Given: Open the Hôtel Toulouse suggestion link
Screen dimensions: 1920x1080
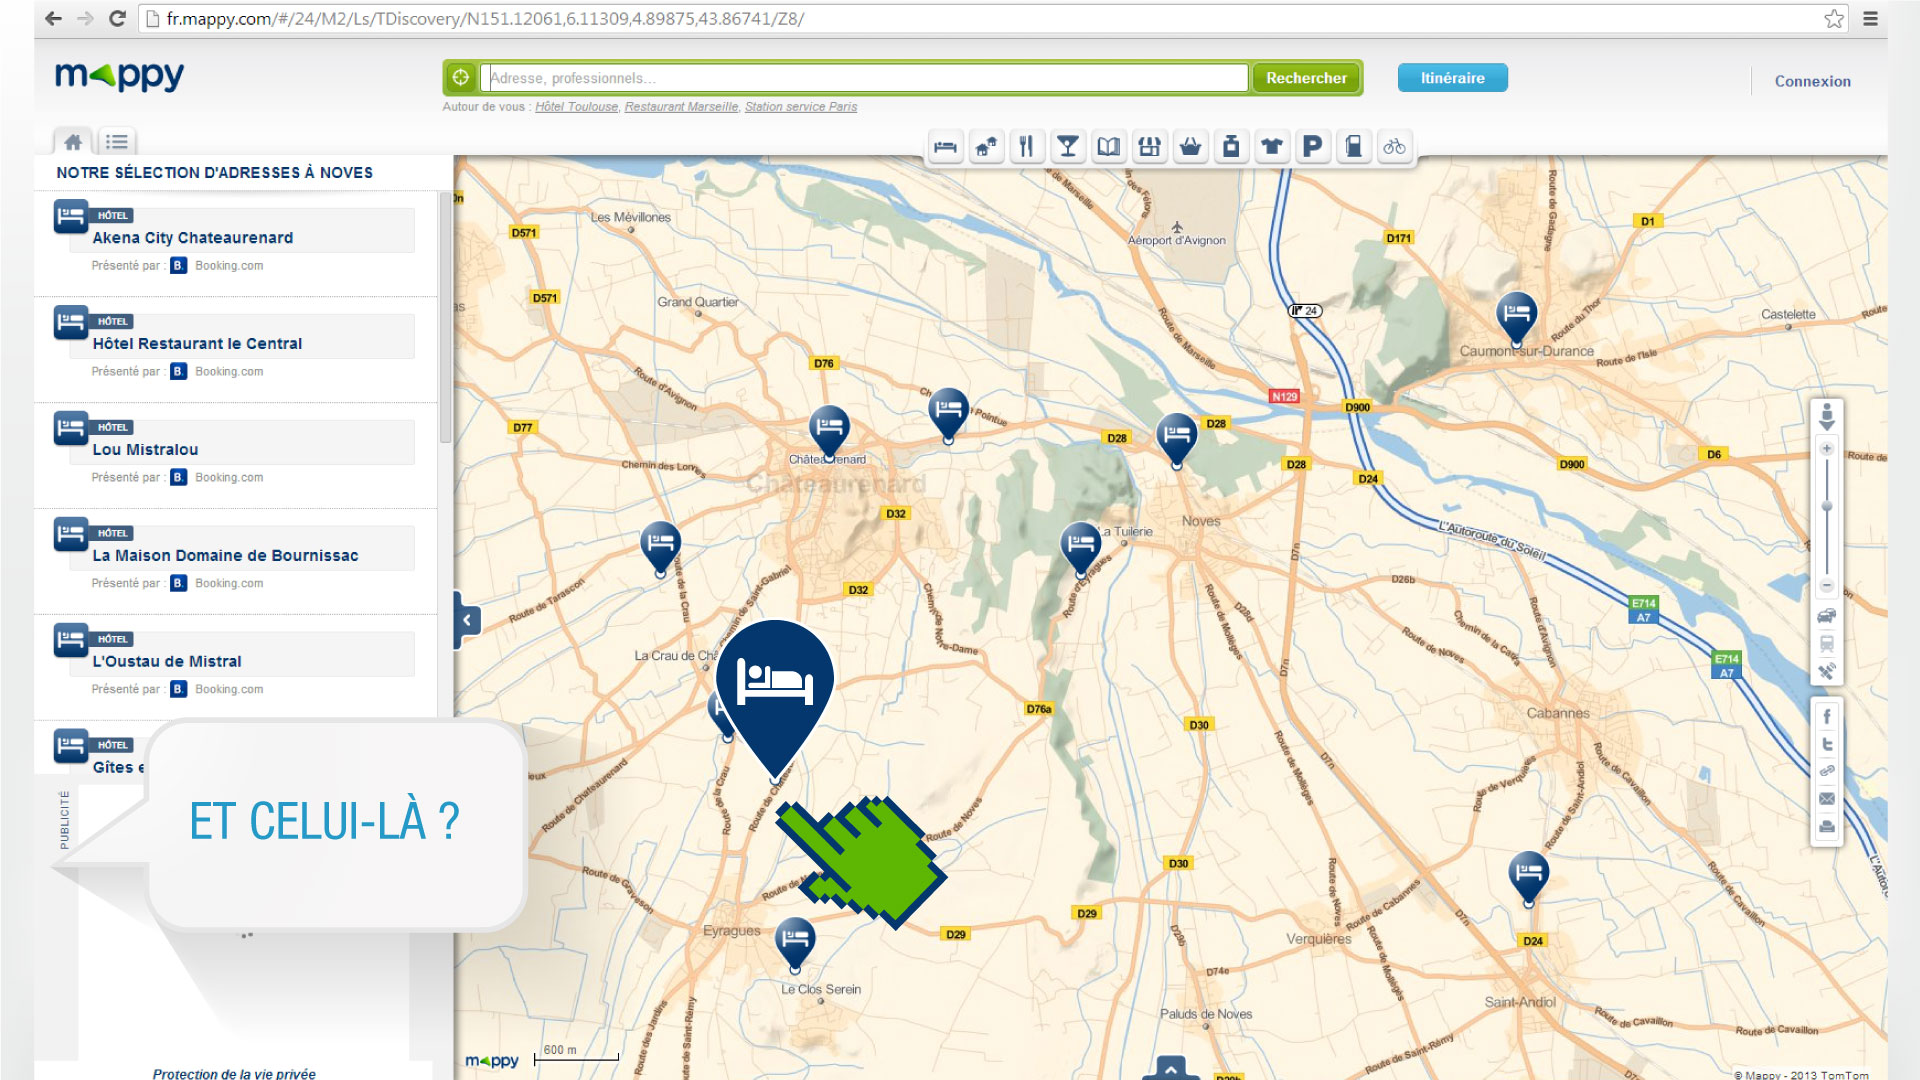Looking at the screenshot, I should coord(576,107).
